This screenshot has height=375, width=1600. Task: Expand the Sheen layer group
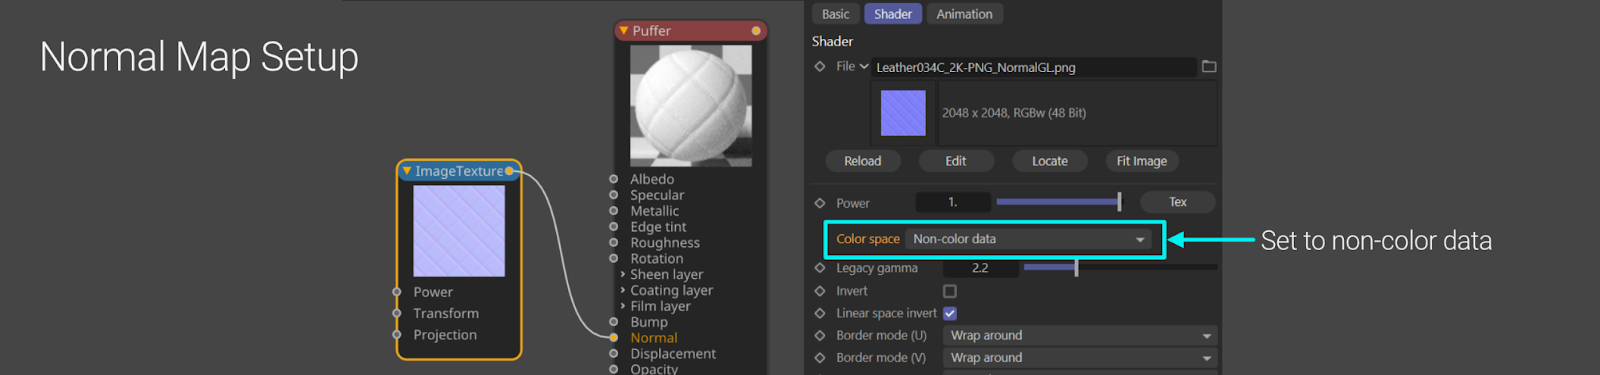point(623,274)
